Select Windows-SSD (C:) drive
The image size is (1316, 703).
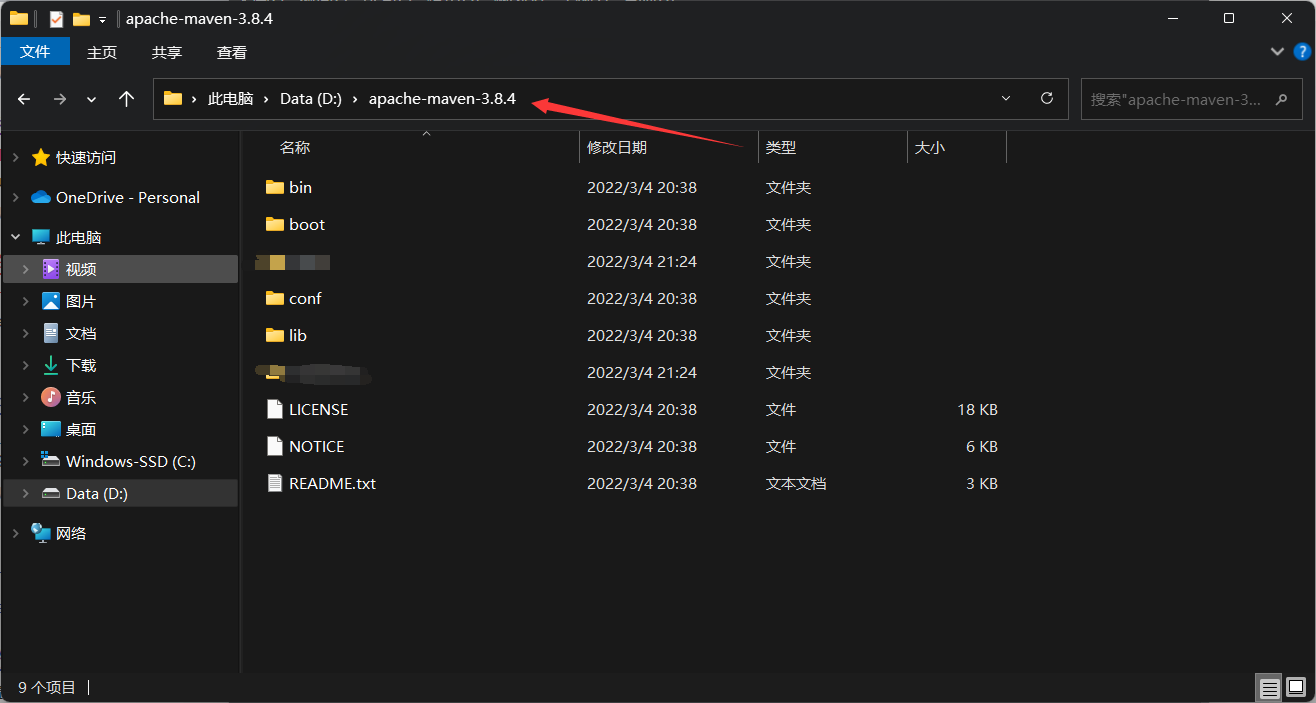tap(130, 461)
